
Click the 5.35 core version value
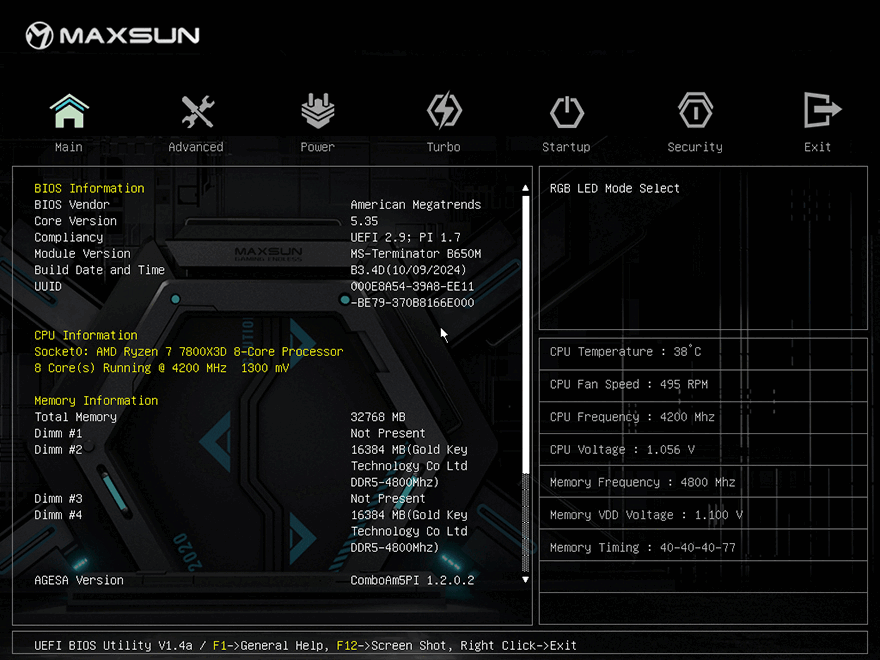364,221
